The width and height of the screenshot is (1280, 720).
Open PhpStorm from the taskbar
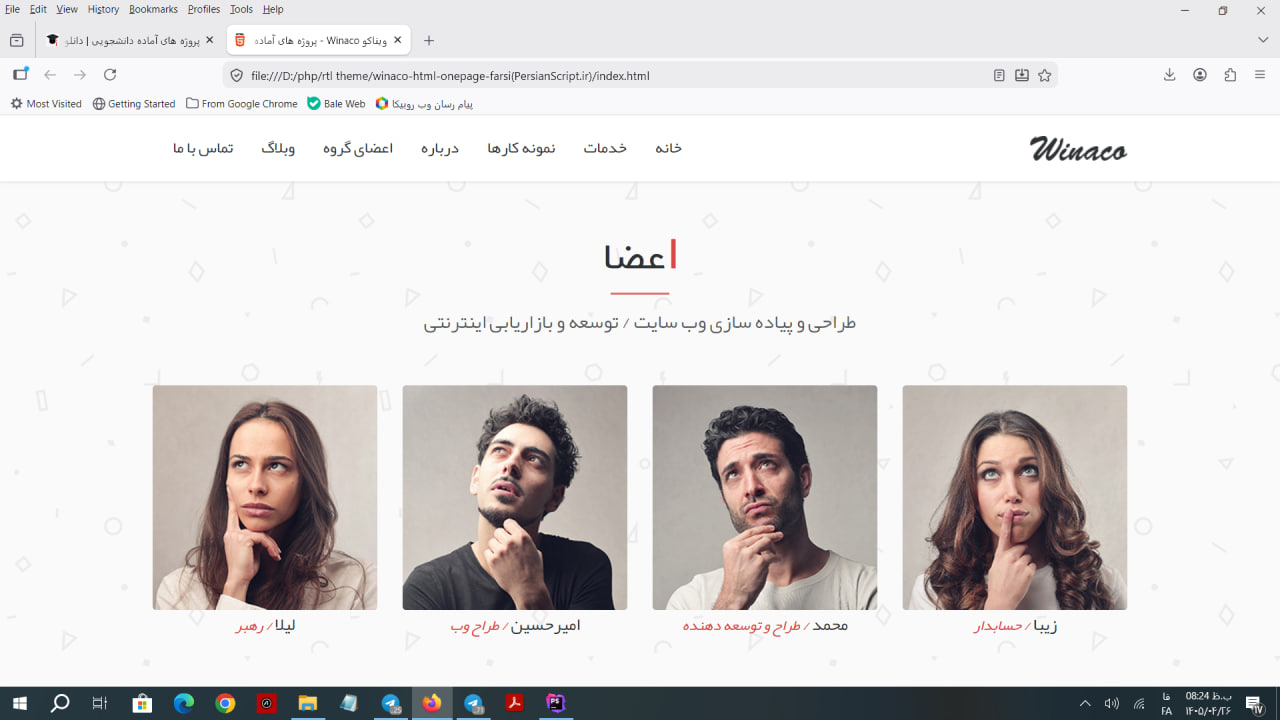(556, 703)
